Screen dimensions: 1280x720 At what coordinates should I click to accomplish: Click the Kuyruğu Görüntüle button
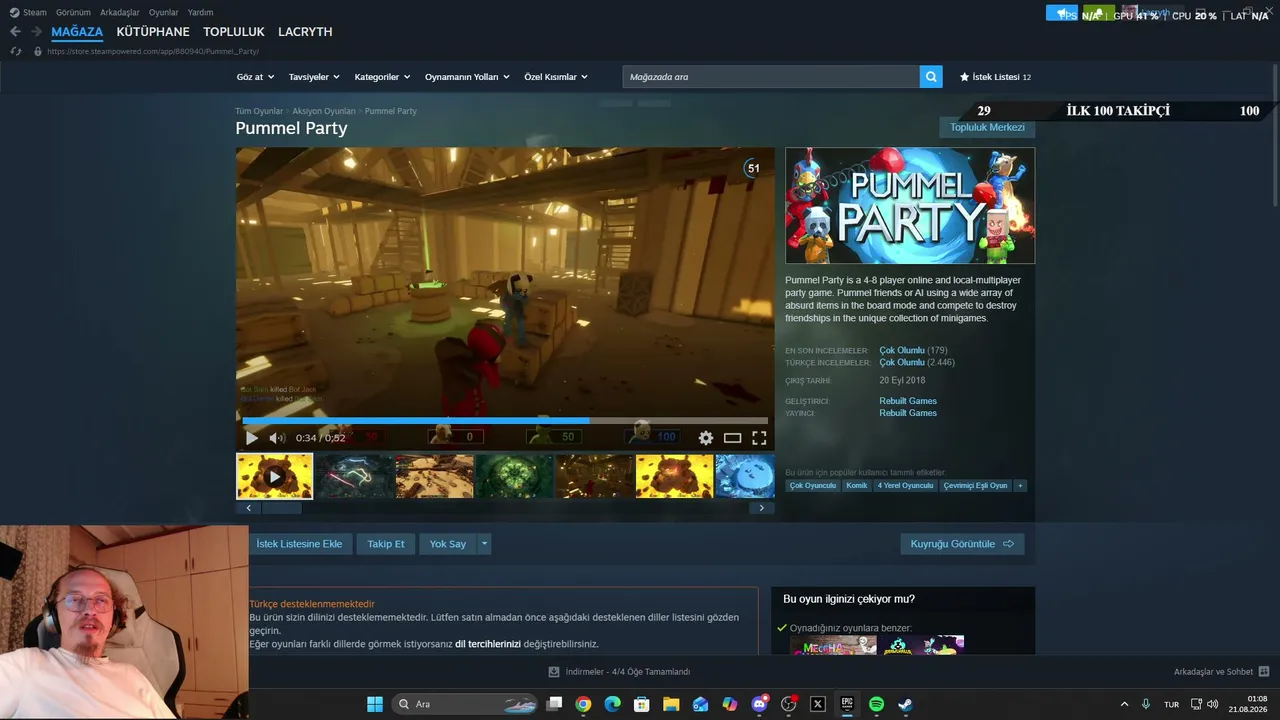(x=962, y=544)
